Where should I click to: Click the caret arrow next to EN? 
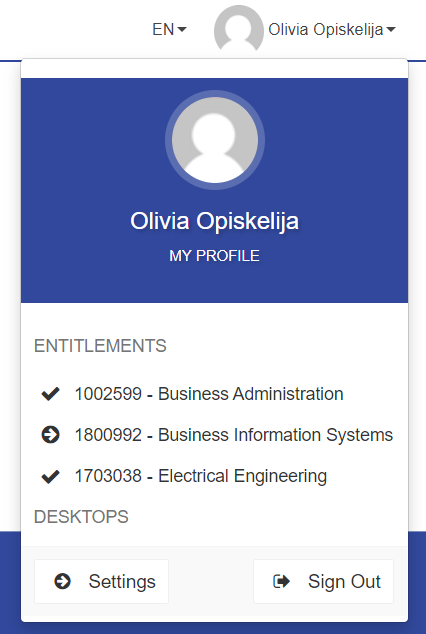pos(182,30)
